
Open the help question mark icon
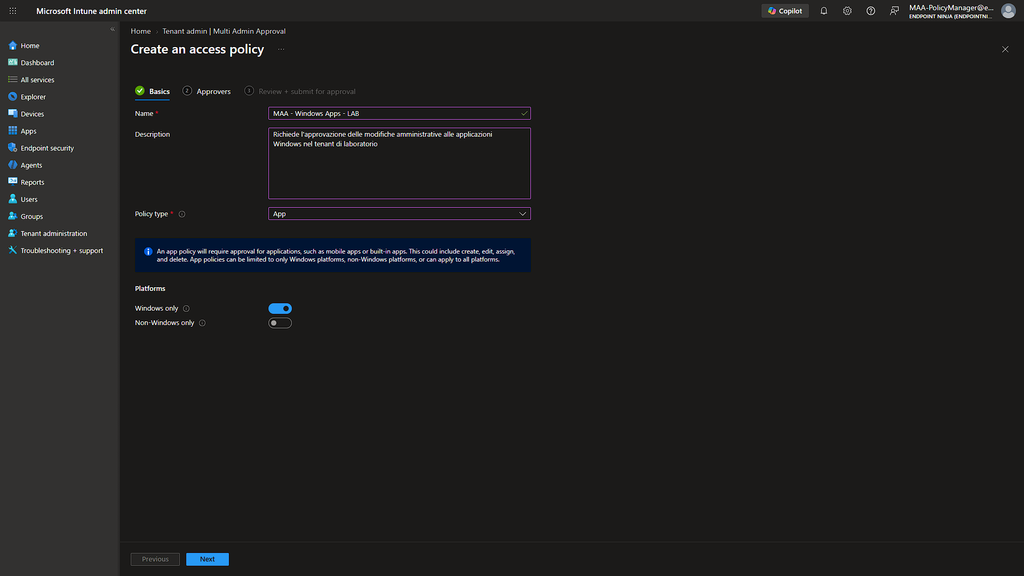(871, 11)
